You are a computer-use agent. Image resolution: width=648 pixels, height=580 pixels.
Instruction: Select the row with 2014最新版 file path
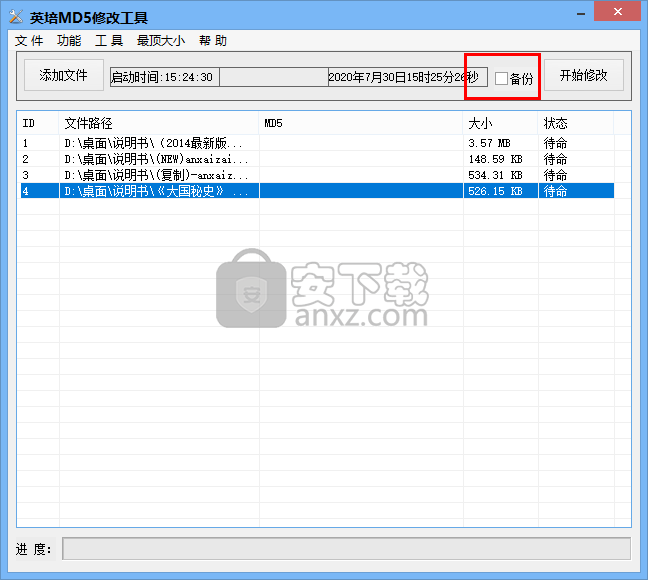(317, 143)
